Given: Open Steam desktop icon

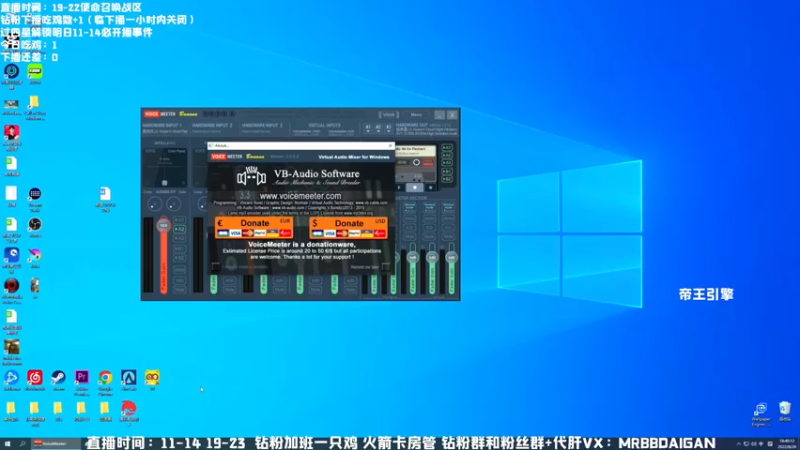Looking at the screenshot, I should pos(58,380).
